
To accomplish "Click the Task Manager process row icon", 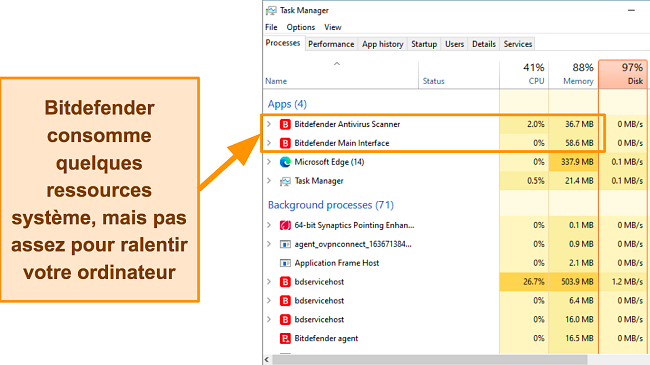I will 285,181.
